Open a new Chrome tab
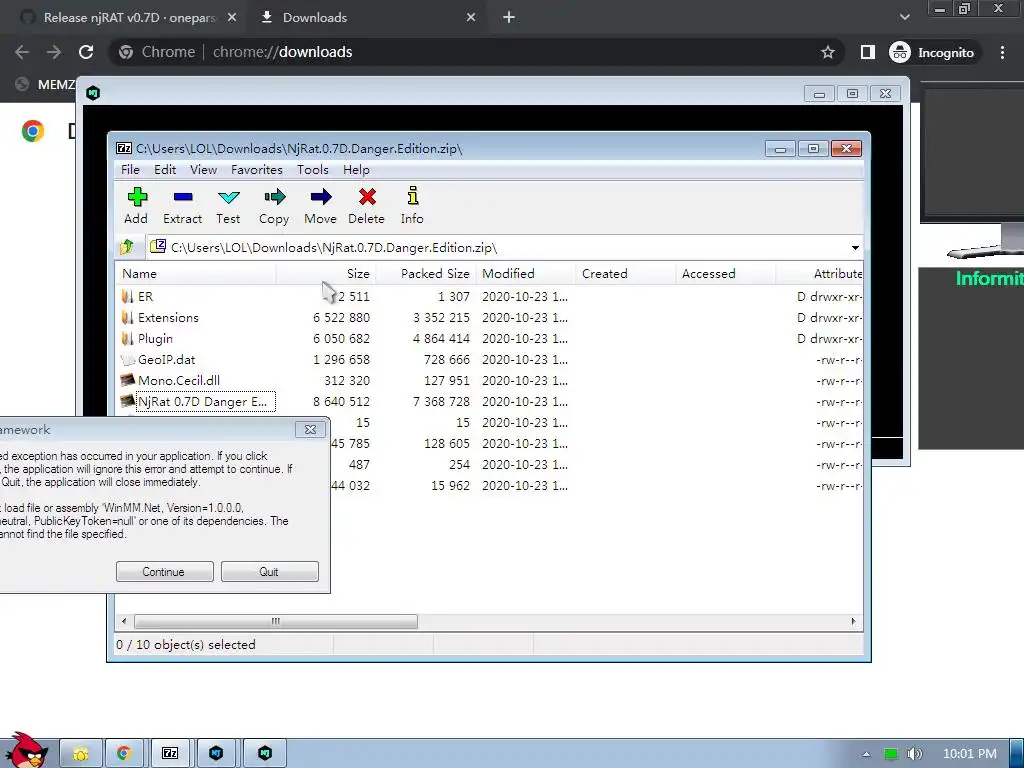 click(x=509, y=18)
